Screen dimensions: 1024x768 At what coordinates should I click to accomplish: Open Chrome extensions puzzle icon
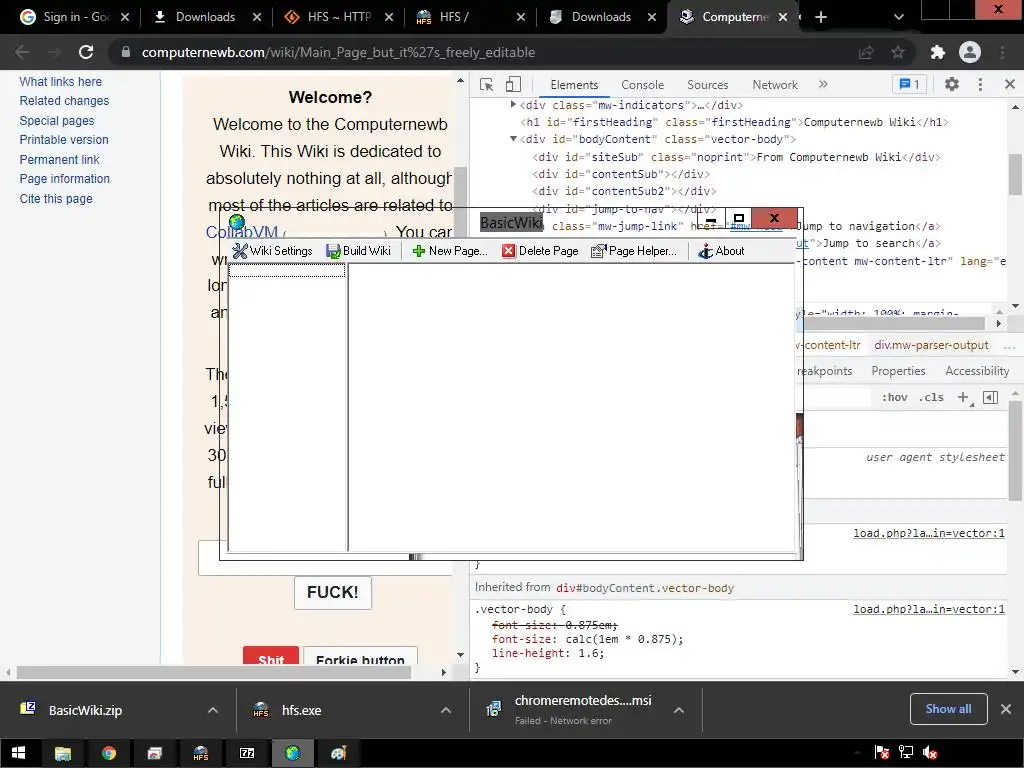pyautogui.click(x=938, y=52)
